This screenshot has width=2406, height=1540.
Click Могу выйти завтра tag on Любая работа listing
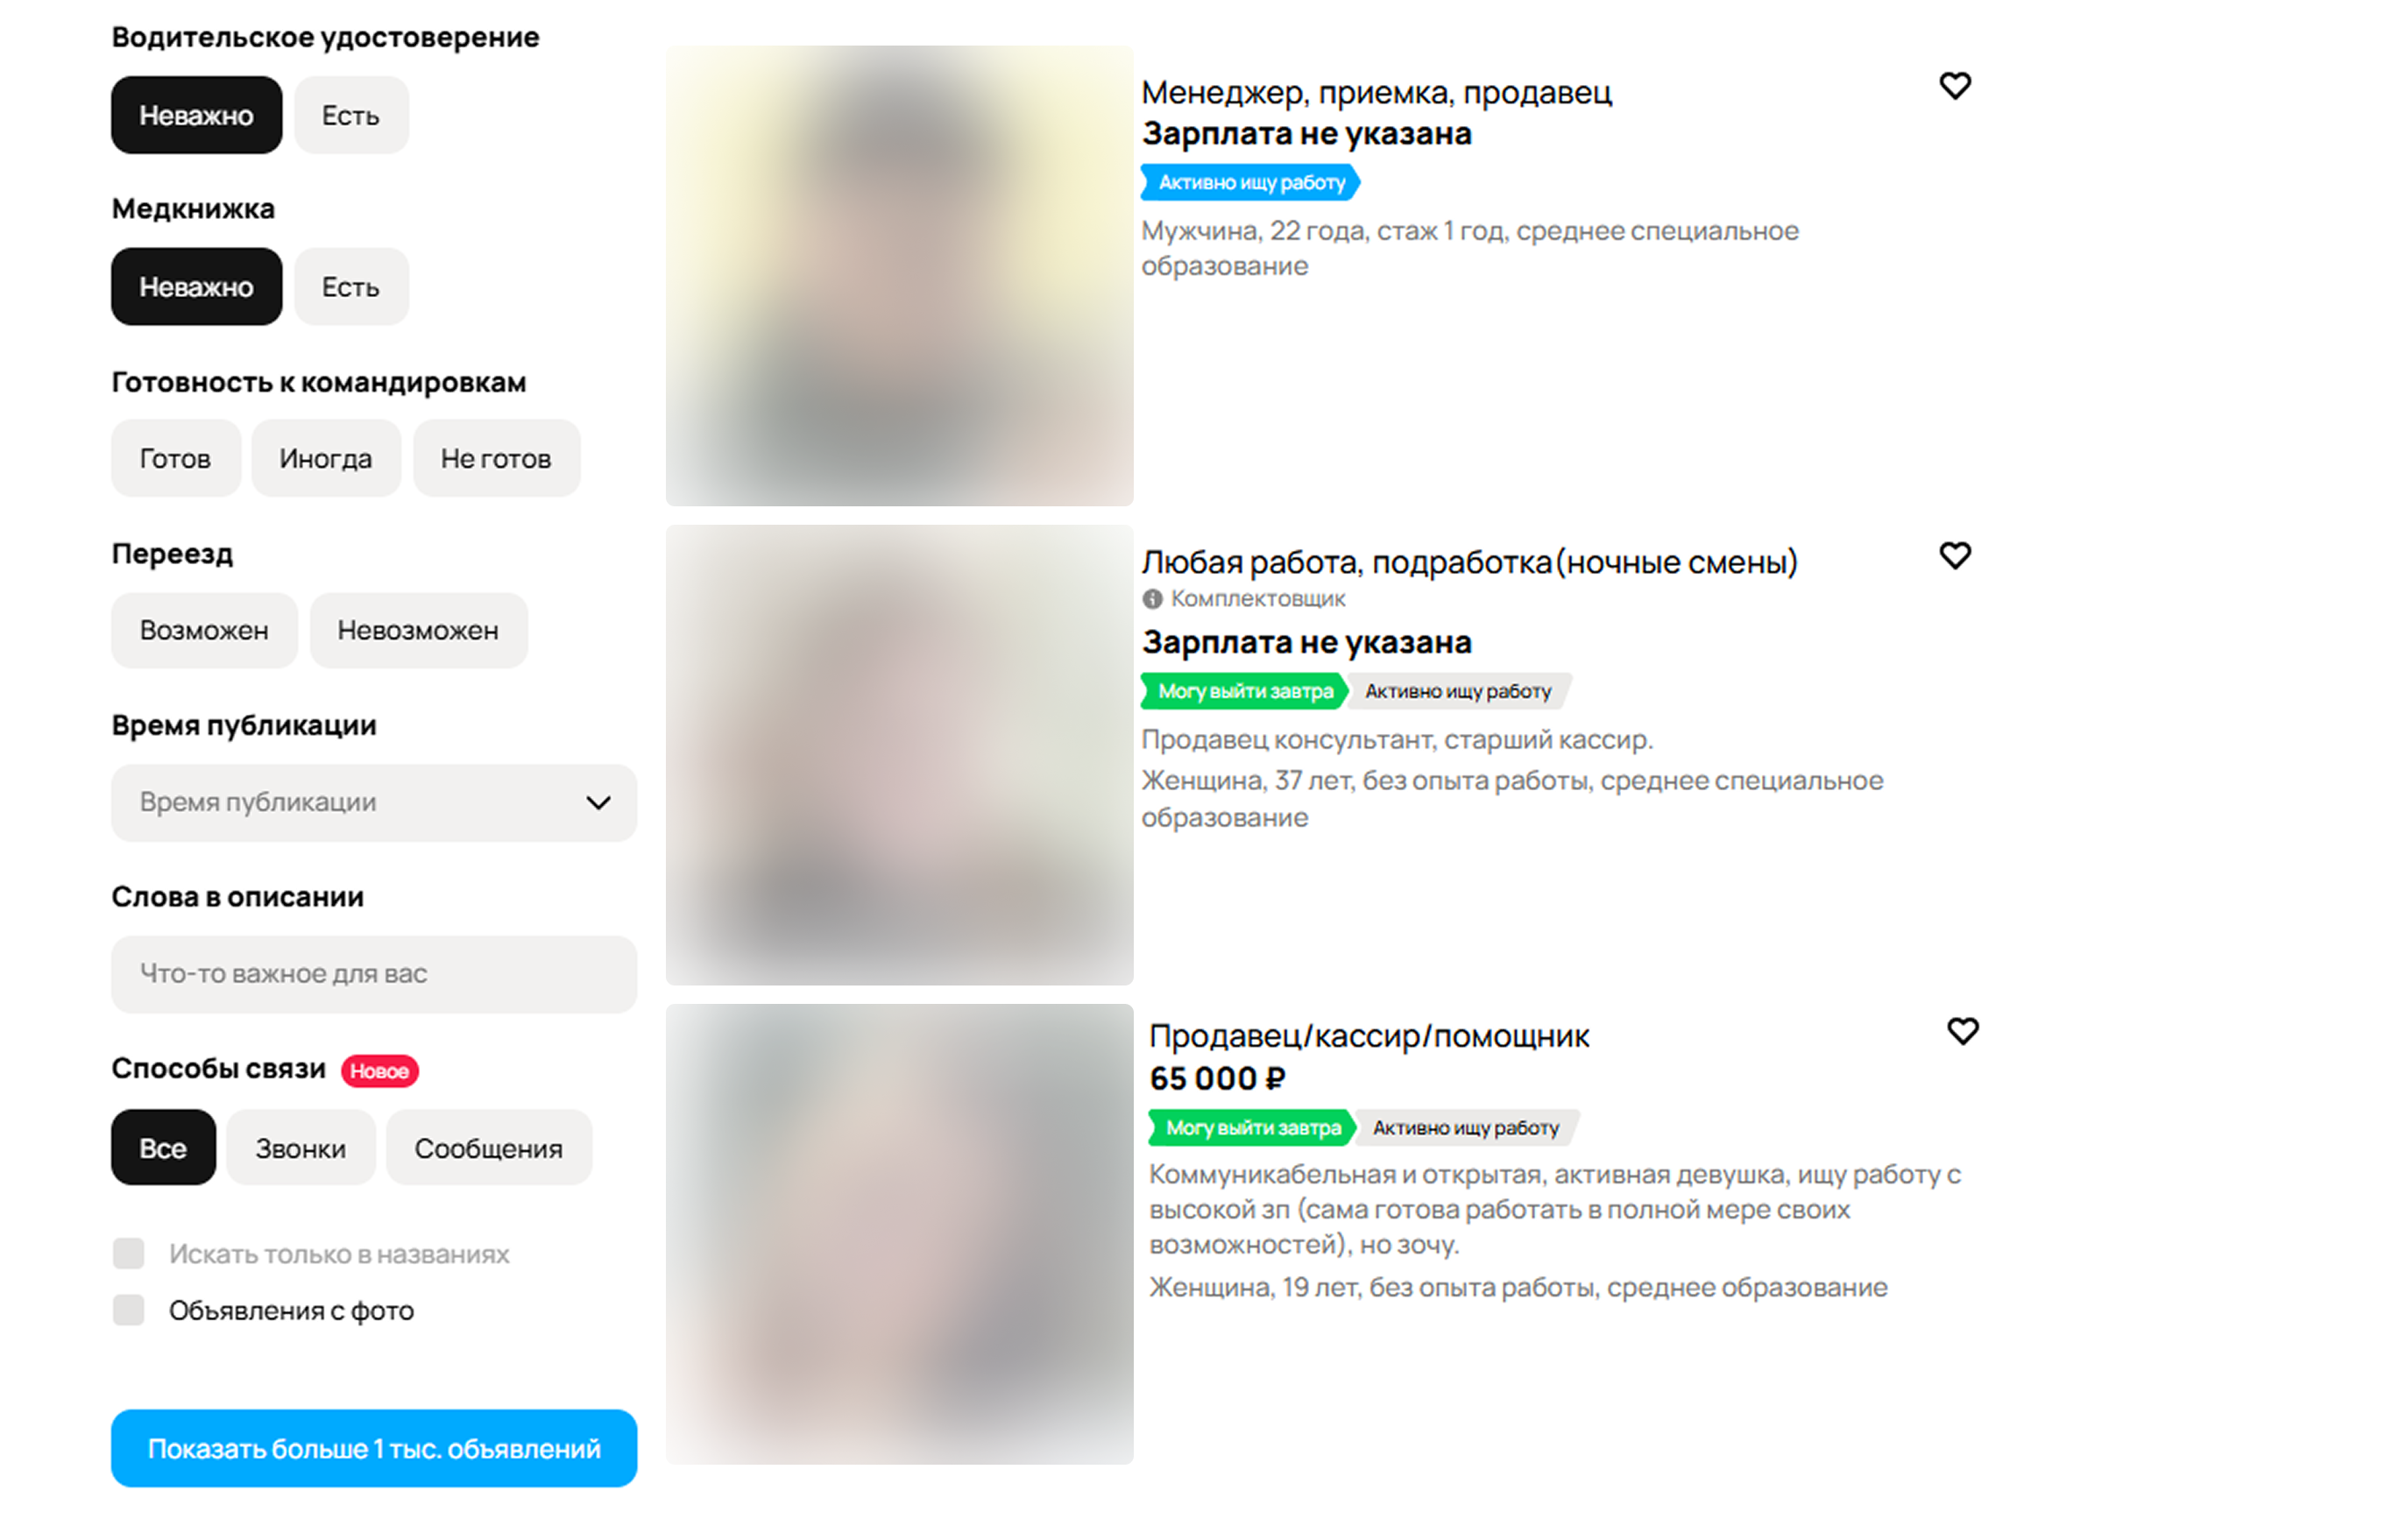tap(1245, 692)
